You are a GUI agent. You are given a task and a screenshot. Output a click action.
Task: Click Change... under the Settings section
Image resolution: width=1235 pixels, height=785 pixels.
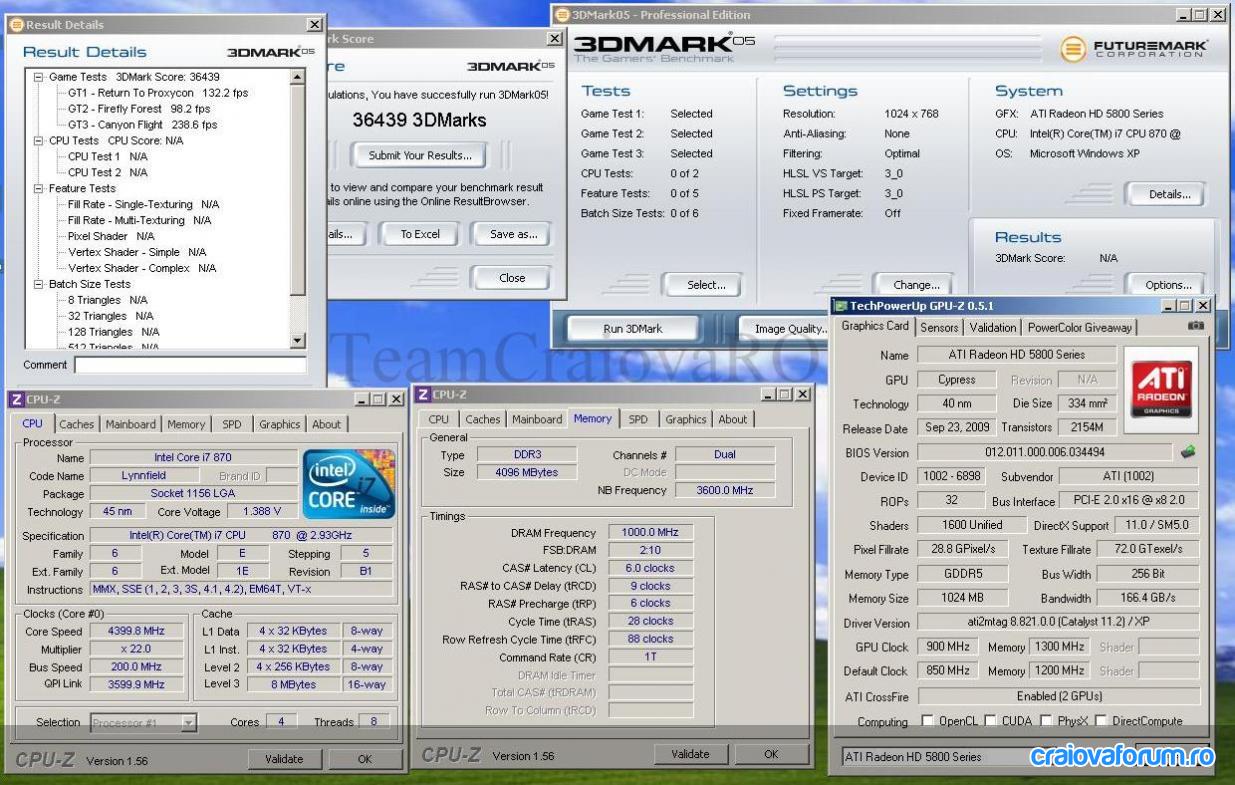(916, 285)
